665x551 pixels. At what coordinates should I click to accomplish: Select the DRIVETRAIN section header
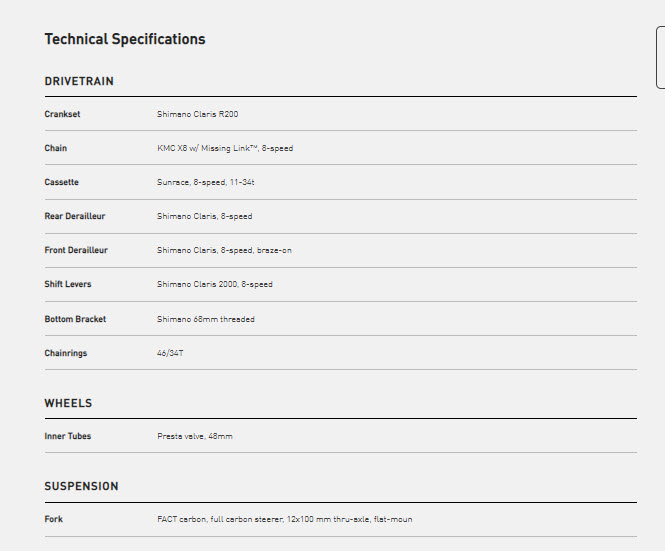coord(79,81)
